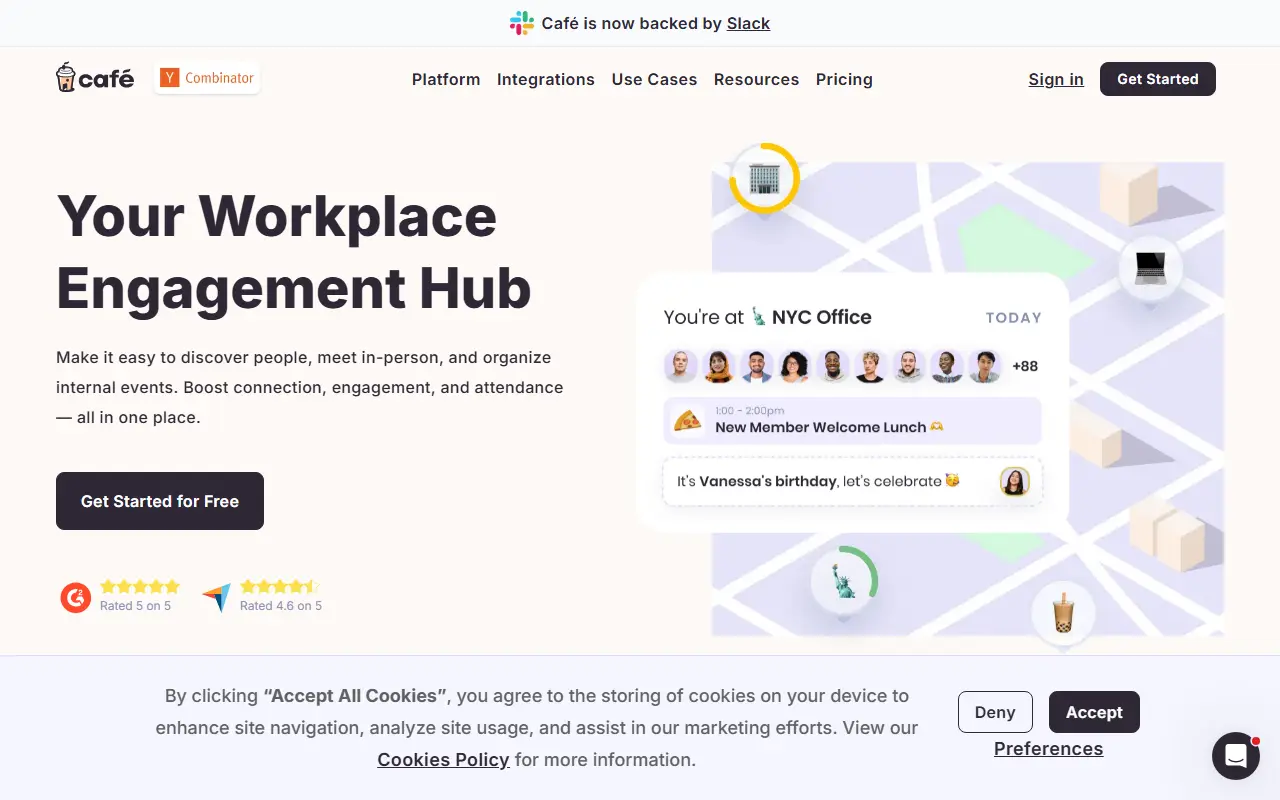Click "New Member Welcome Lunch" event

pos(853,420)
